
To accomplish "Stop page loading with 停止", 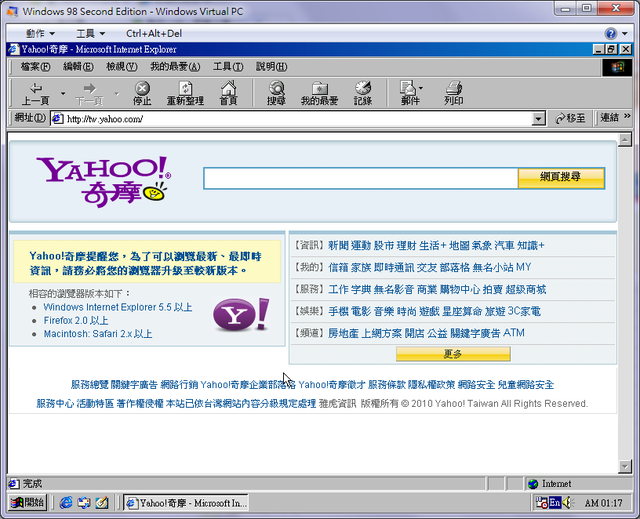I will (142, 94).
